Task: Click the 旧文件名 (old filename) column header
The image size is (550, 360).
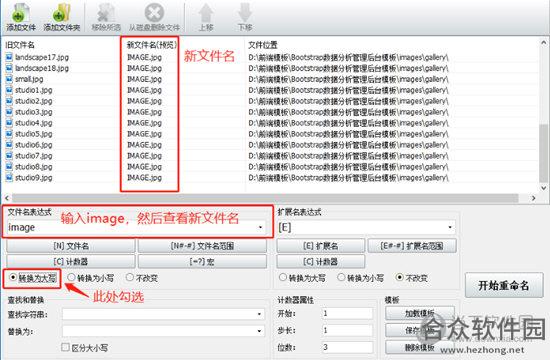Action: click(x=20, y=45)
